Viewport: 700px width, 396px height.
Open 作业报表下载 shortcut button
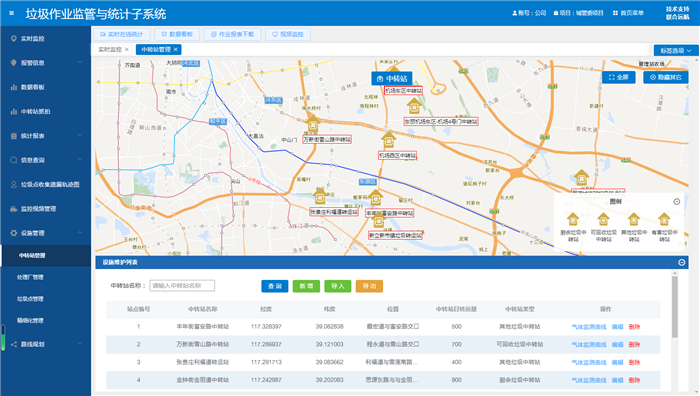click(232, 34)
